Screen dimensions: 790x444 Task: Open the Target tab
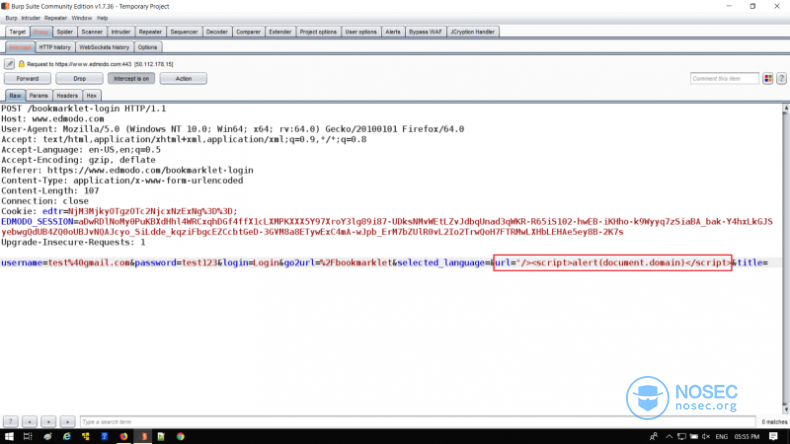(17, 32)
